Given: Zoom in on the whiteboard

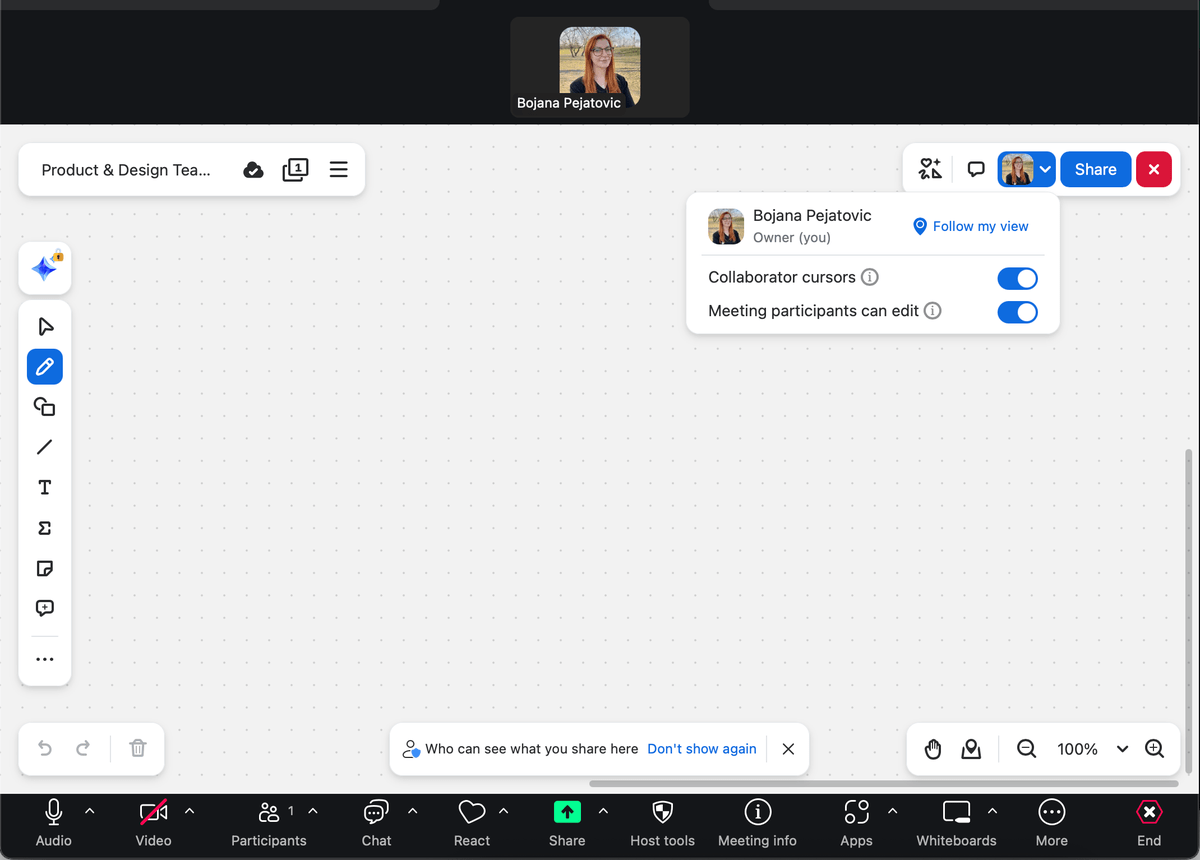Looking at the screenshot, I should click(x=1155, y=749).
